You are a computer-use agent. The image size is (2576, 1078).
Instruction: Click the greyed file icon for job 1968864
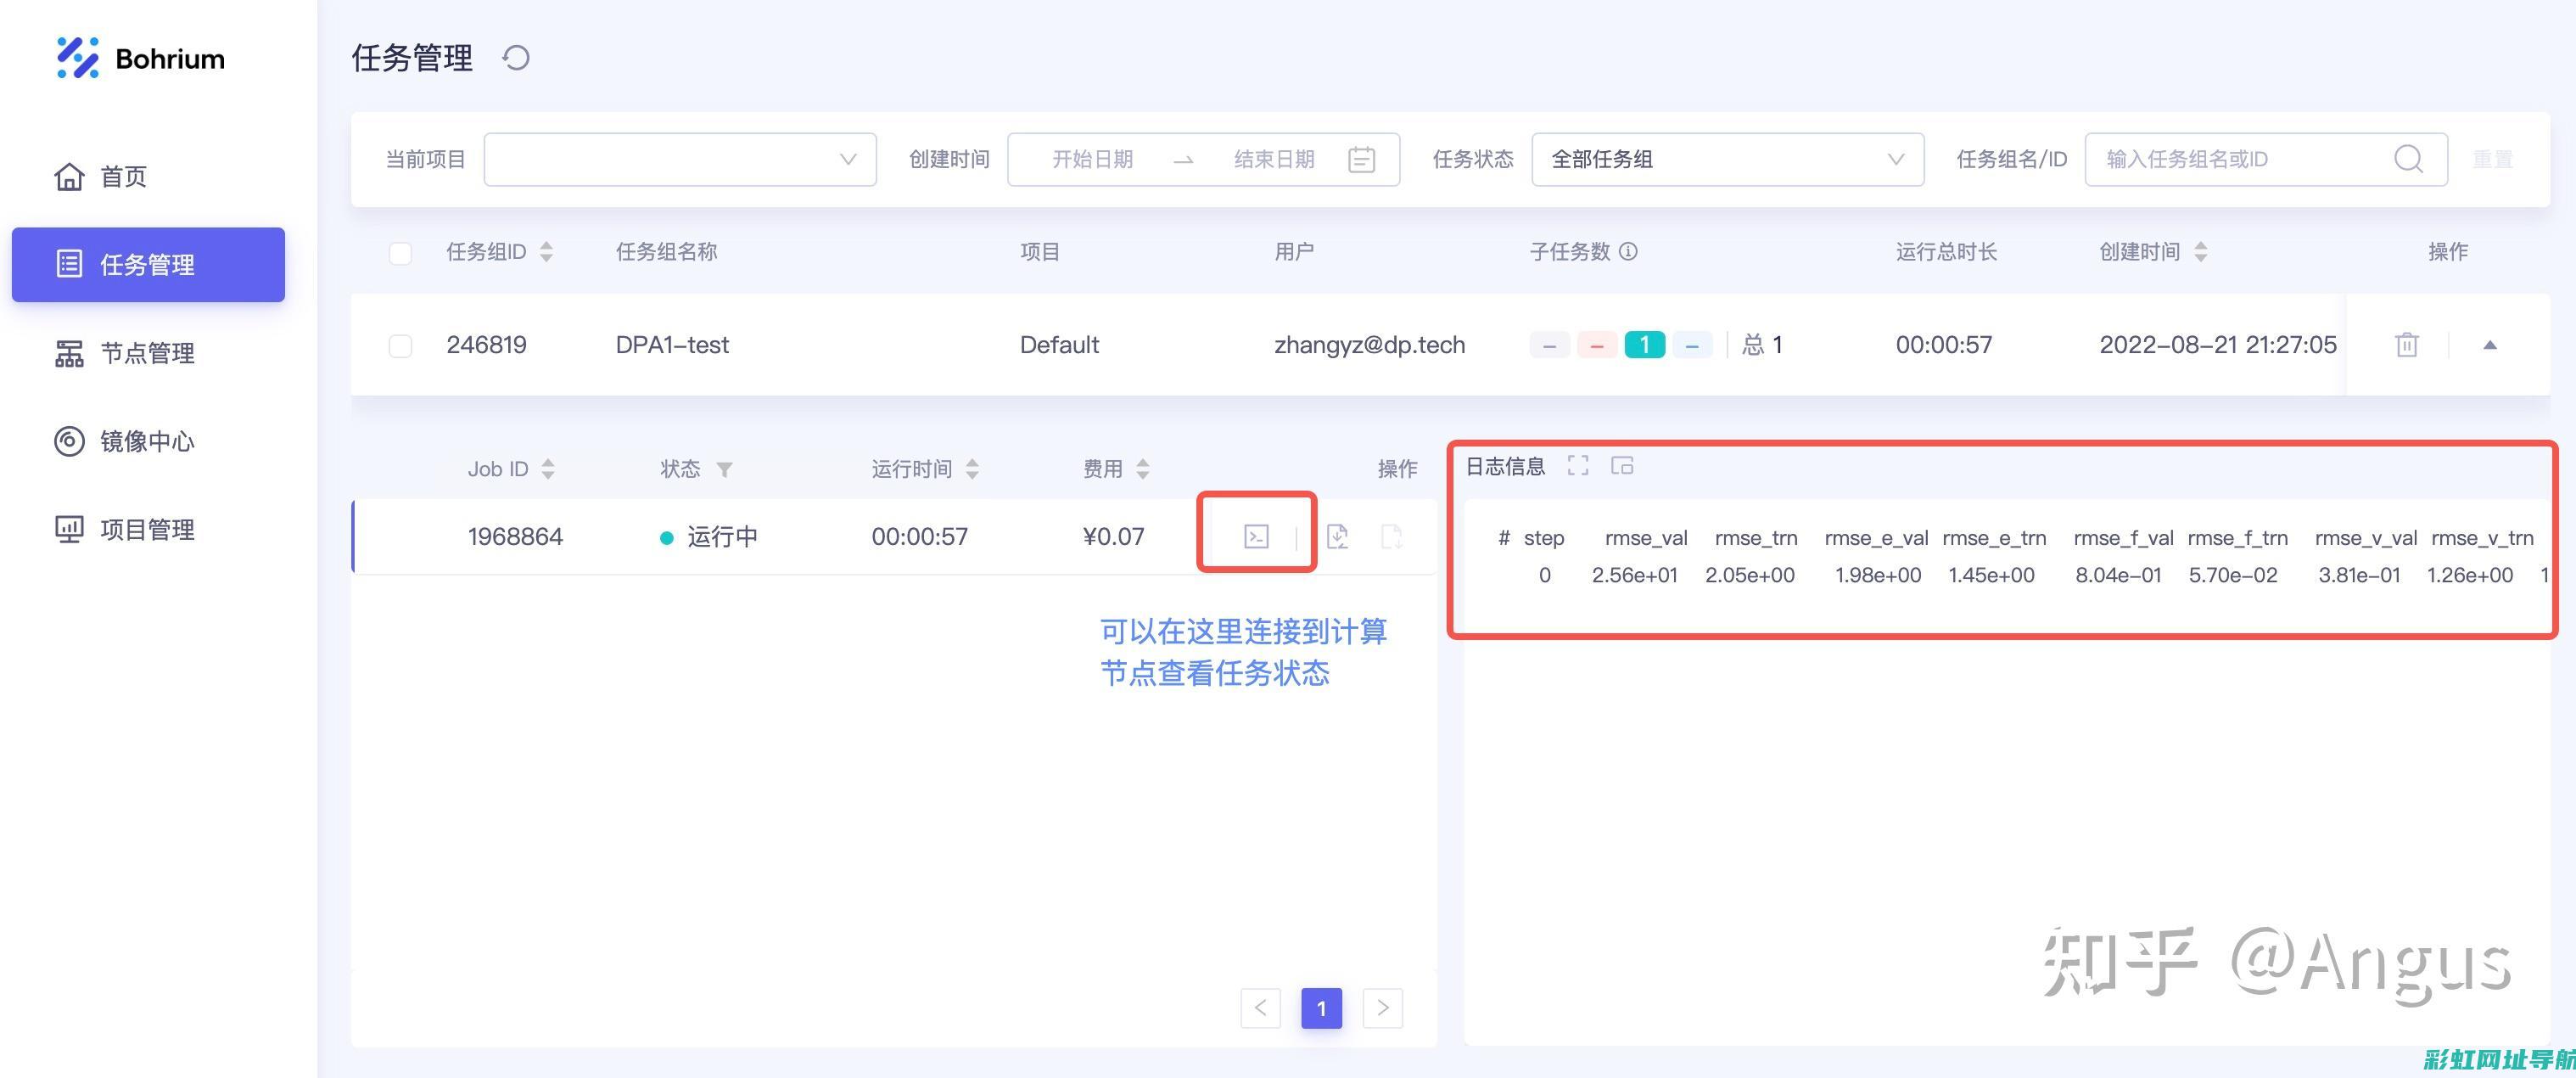[1391, 537]
